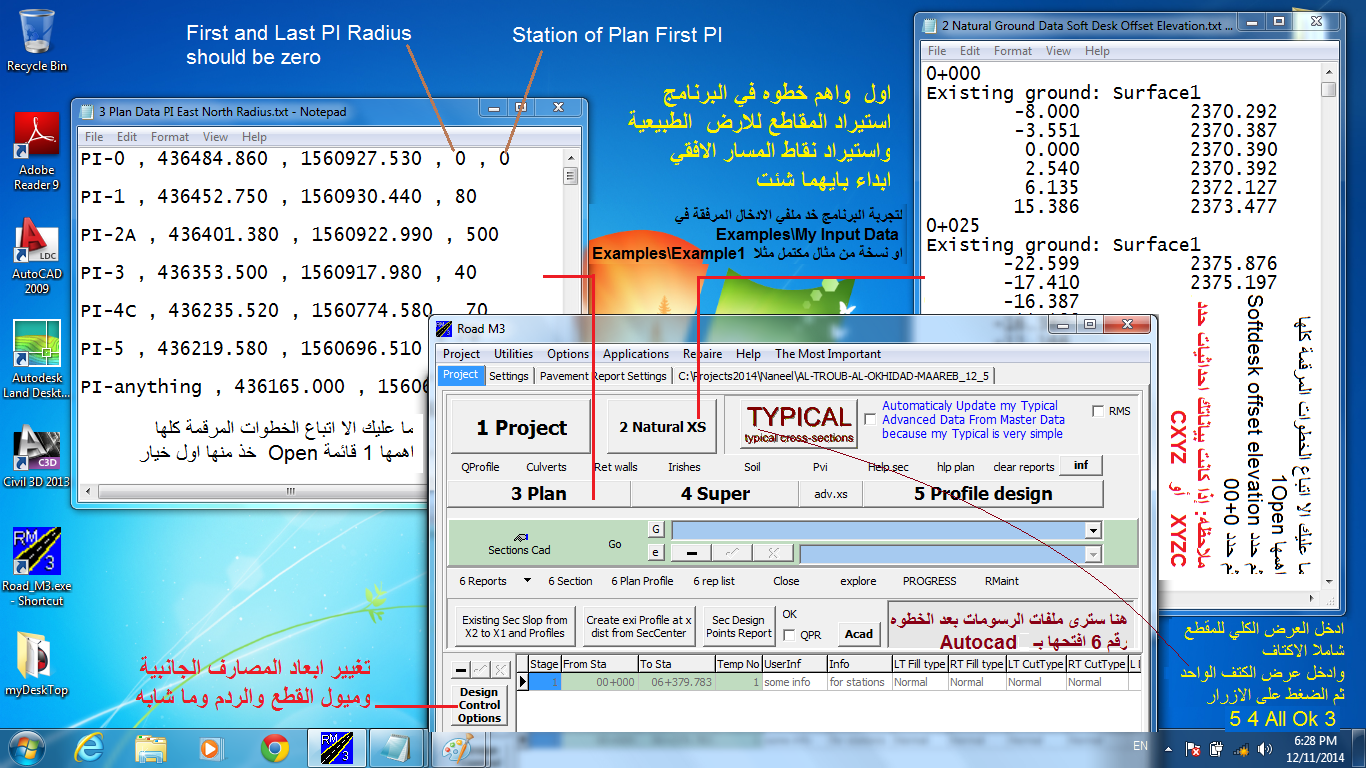Open the Applications menu in Road M3

pos(636,353)
